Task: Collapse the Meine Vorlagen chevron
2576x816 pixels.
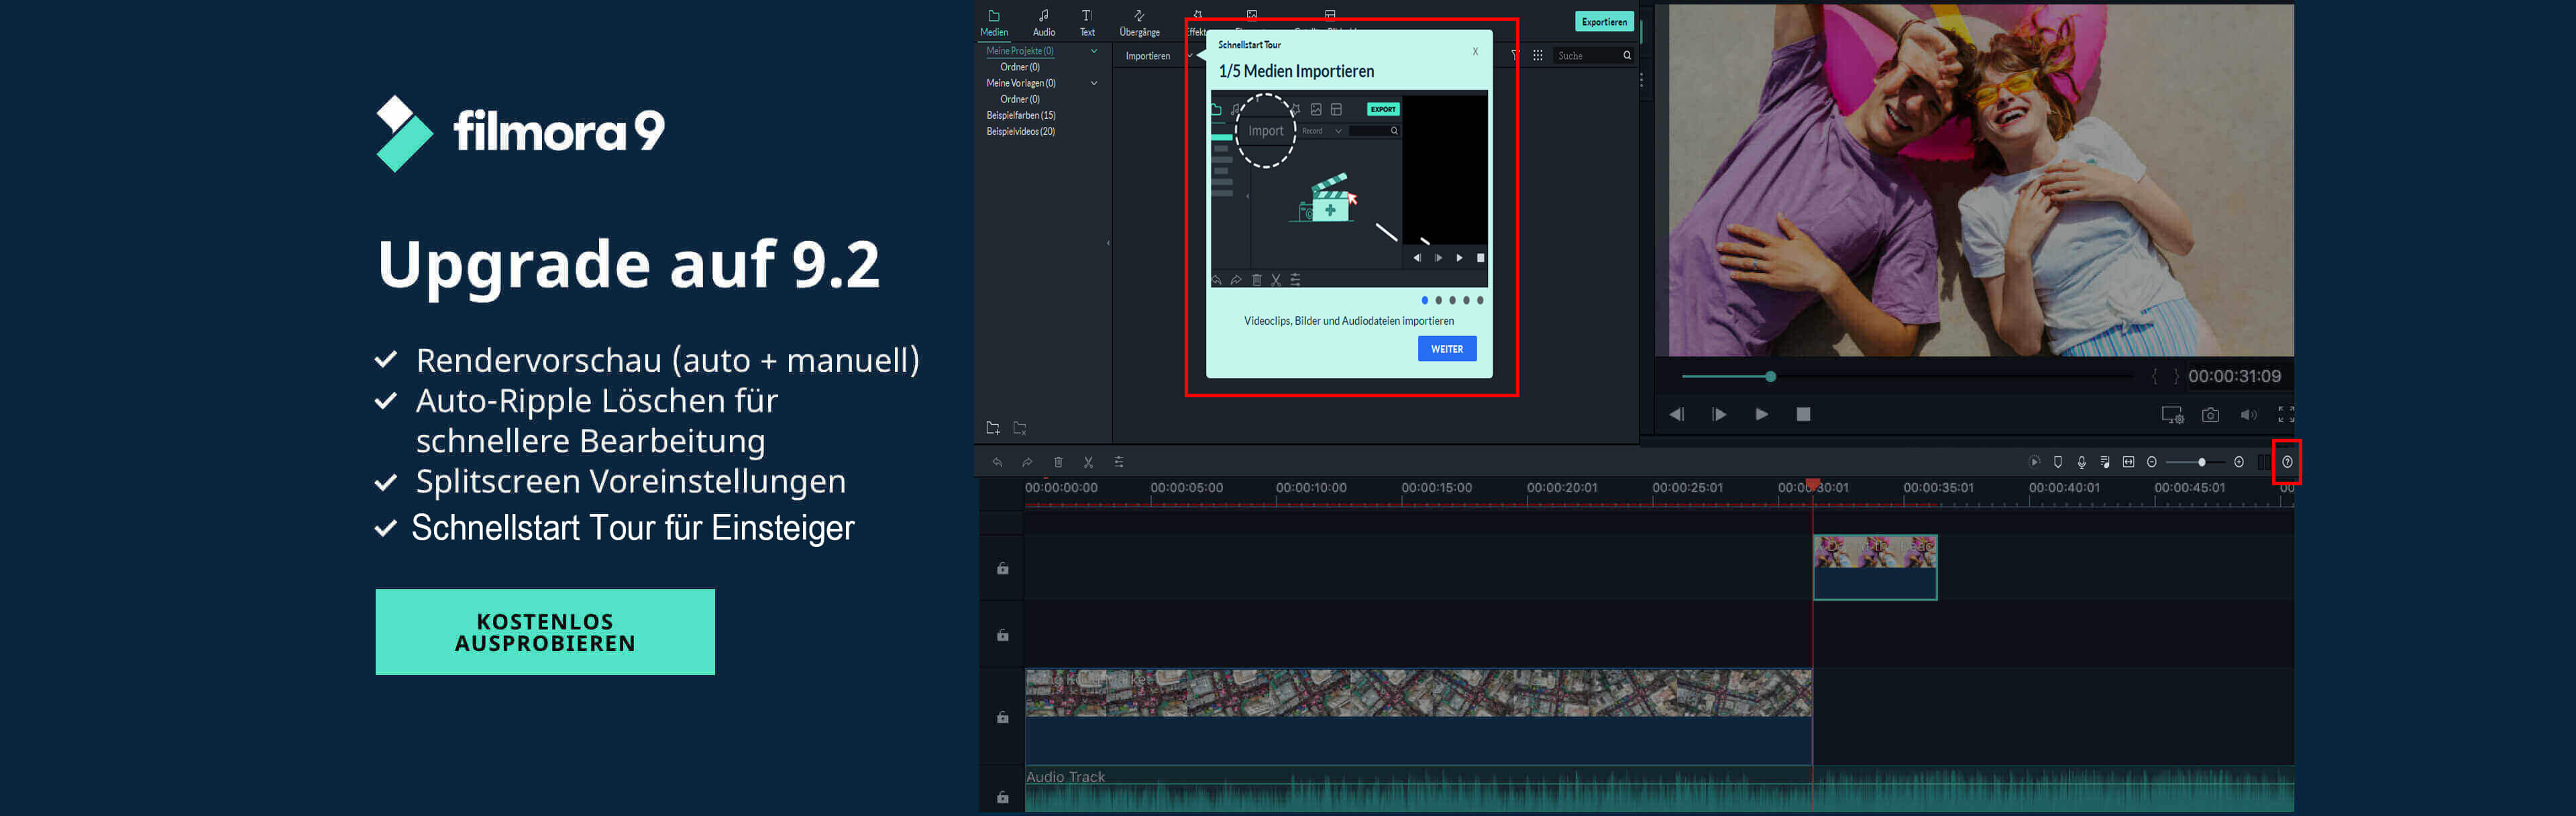Action: pos(1093,83)
